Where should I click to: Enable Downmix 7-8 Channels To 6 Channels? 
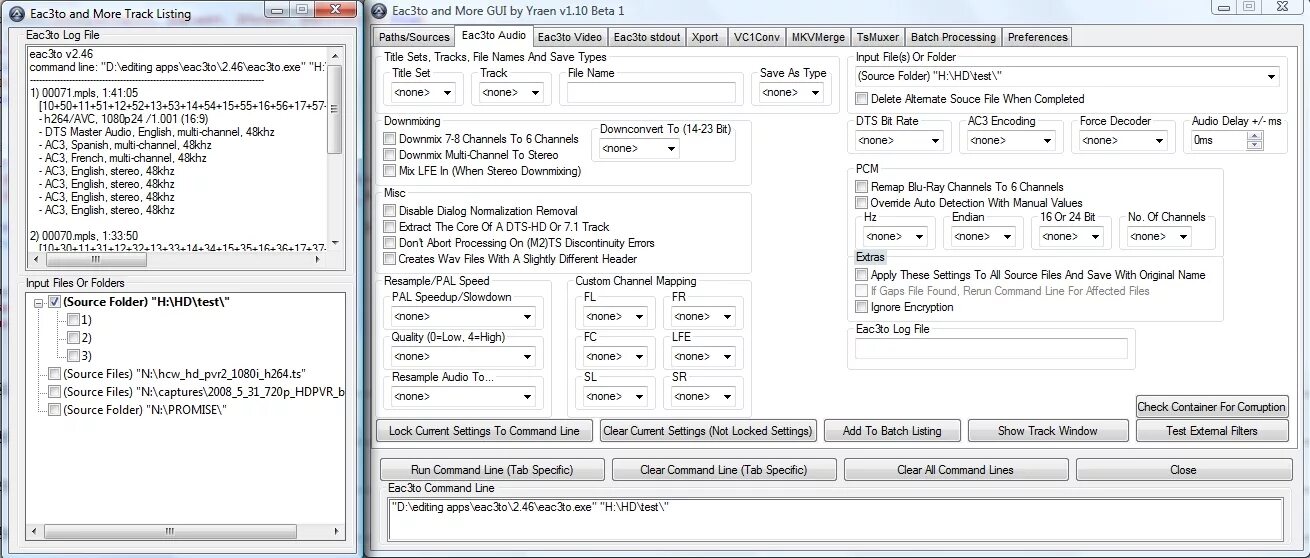click(390, 139)
